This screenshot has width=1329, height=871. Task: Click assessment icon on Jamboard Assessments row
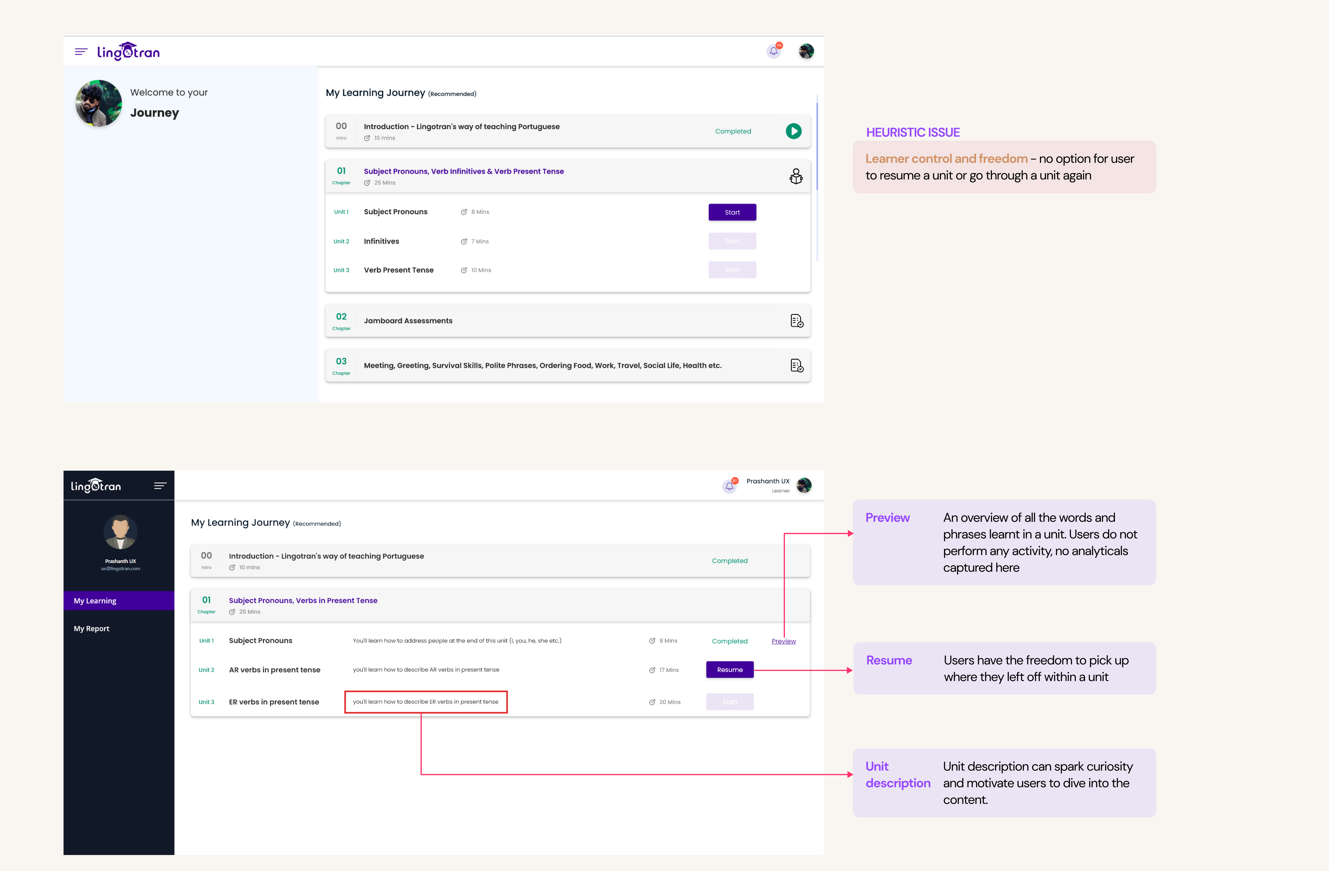[x=796, y=321]
